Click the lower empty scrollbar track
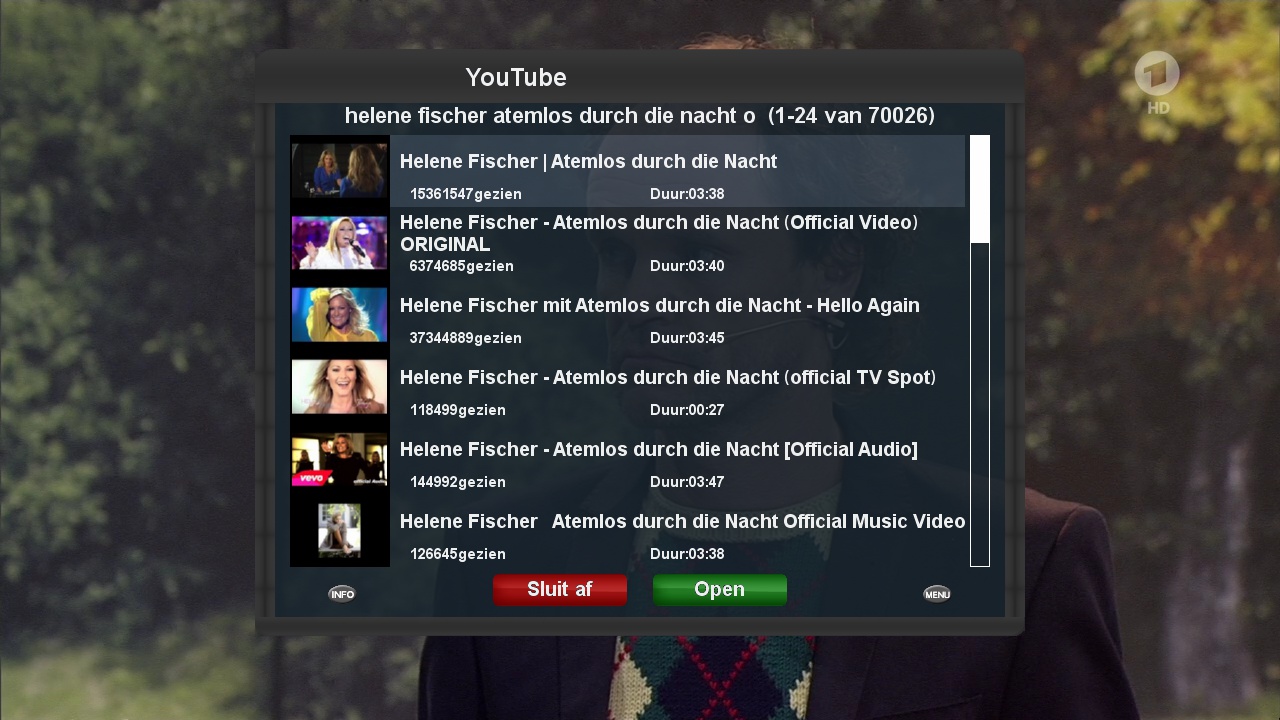 click(x=980, y=404)
